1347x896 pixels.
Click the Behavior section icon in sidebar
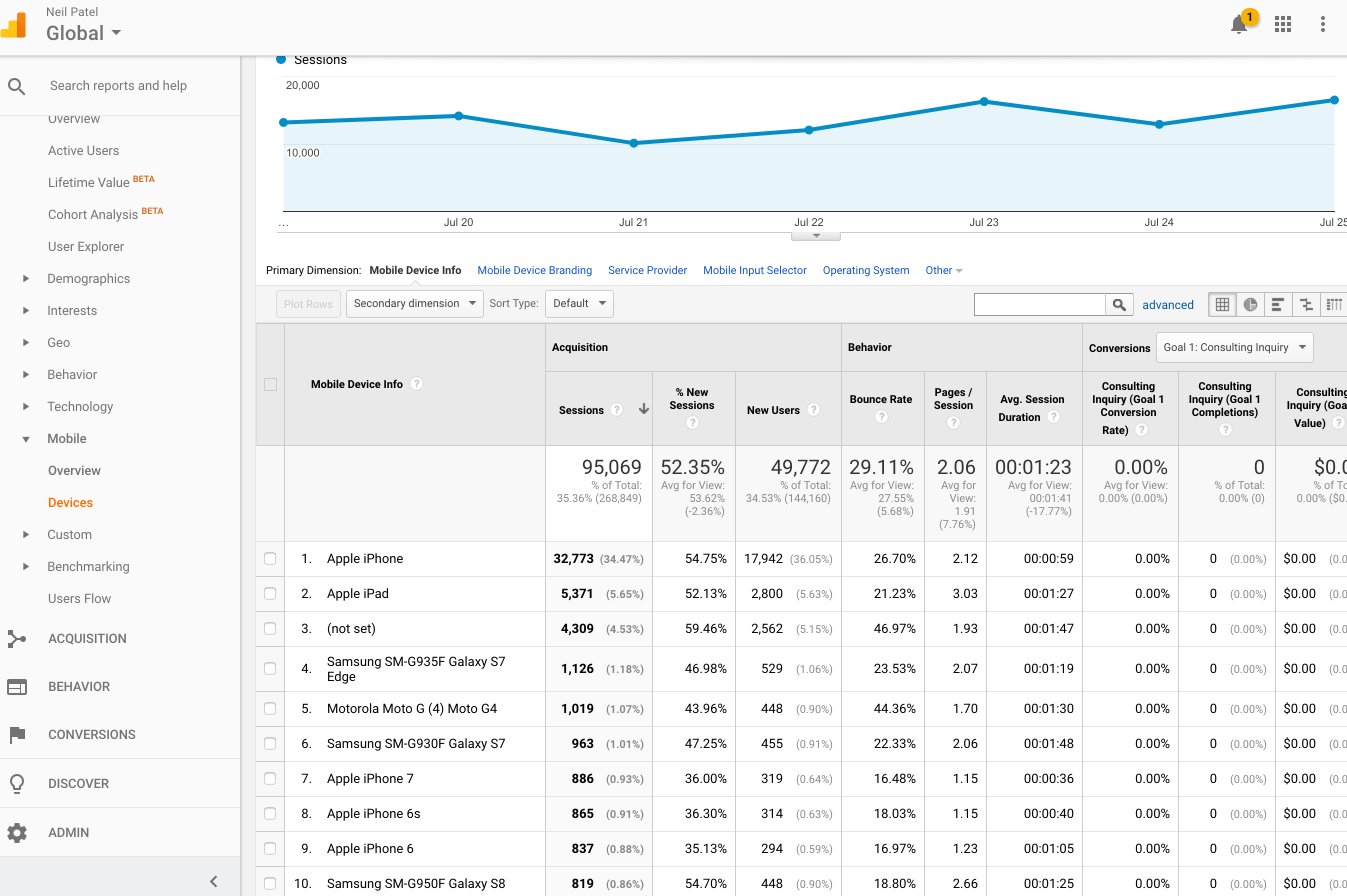(x=16, y=687)
